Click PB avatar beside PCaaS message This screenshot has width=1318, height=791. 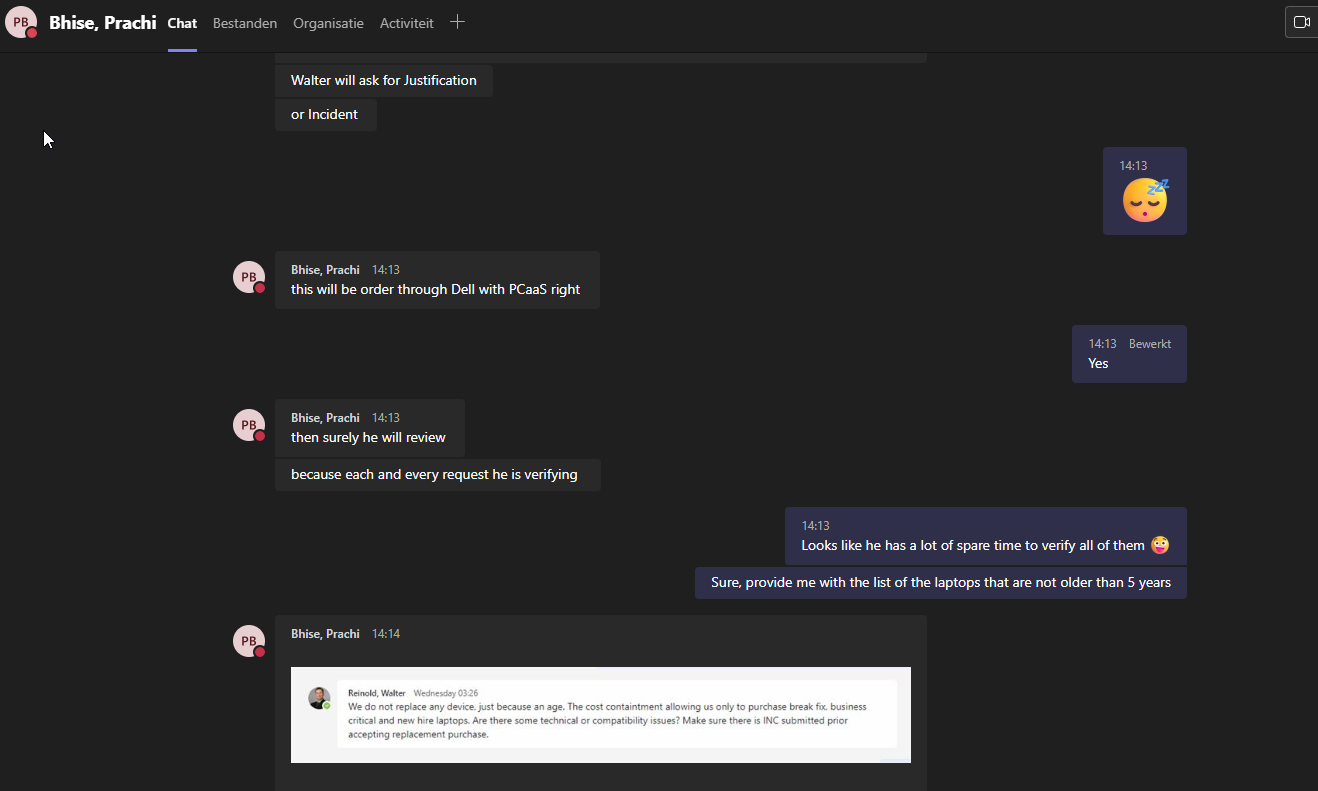pyautogui.click(x=249, y=277)
